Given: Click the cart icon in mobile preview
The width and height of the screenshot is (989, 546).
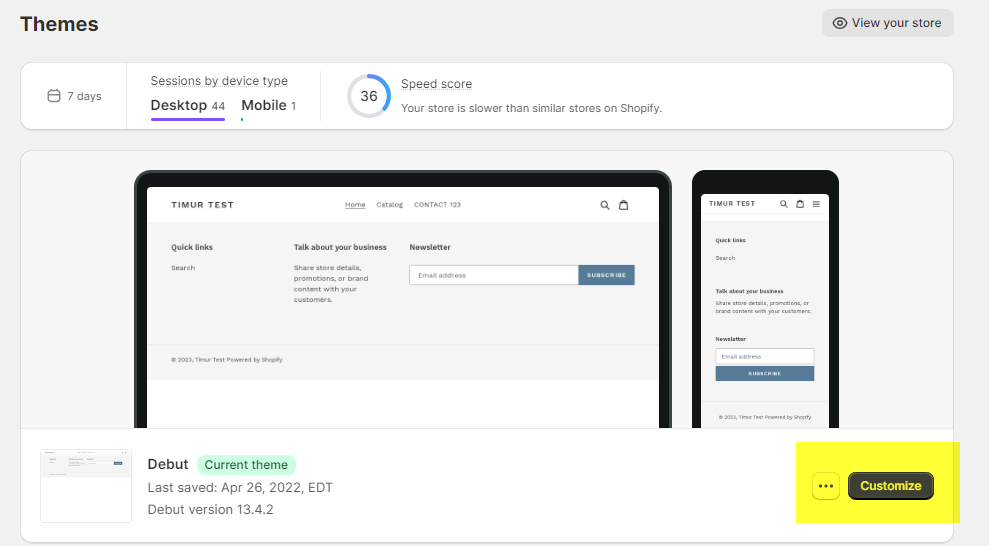Looking at the screenshot, I should pyautogui.click(x=800, y=204).
